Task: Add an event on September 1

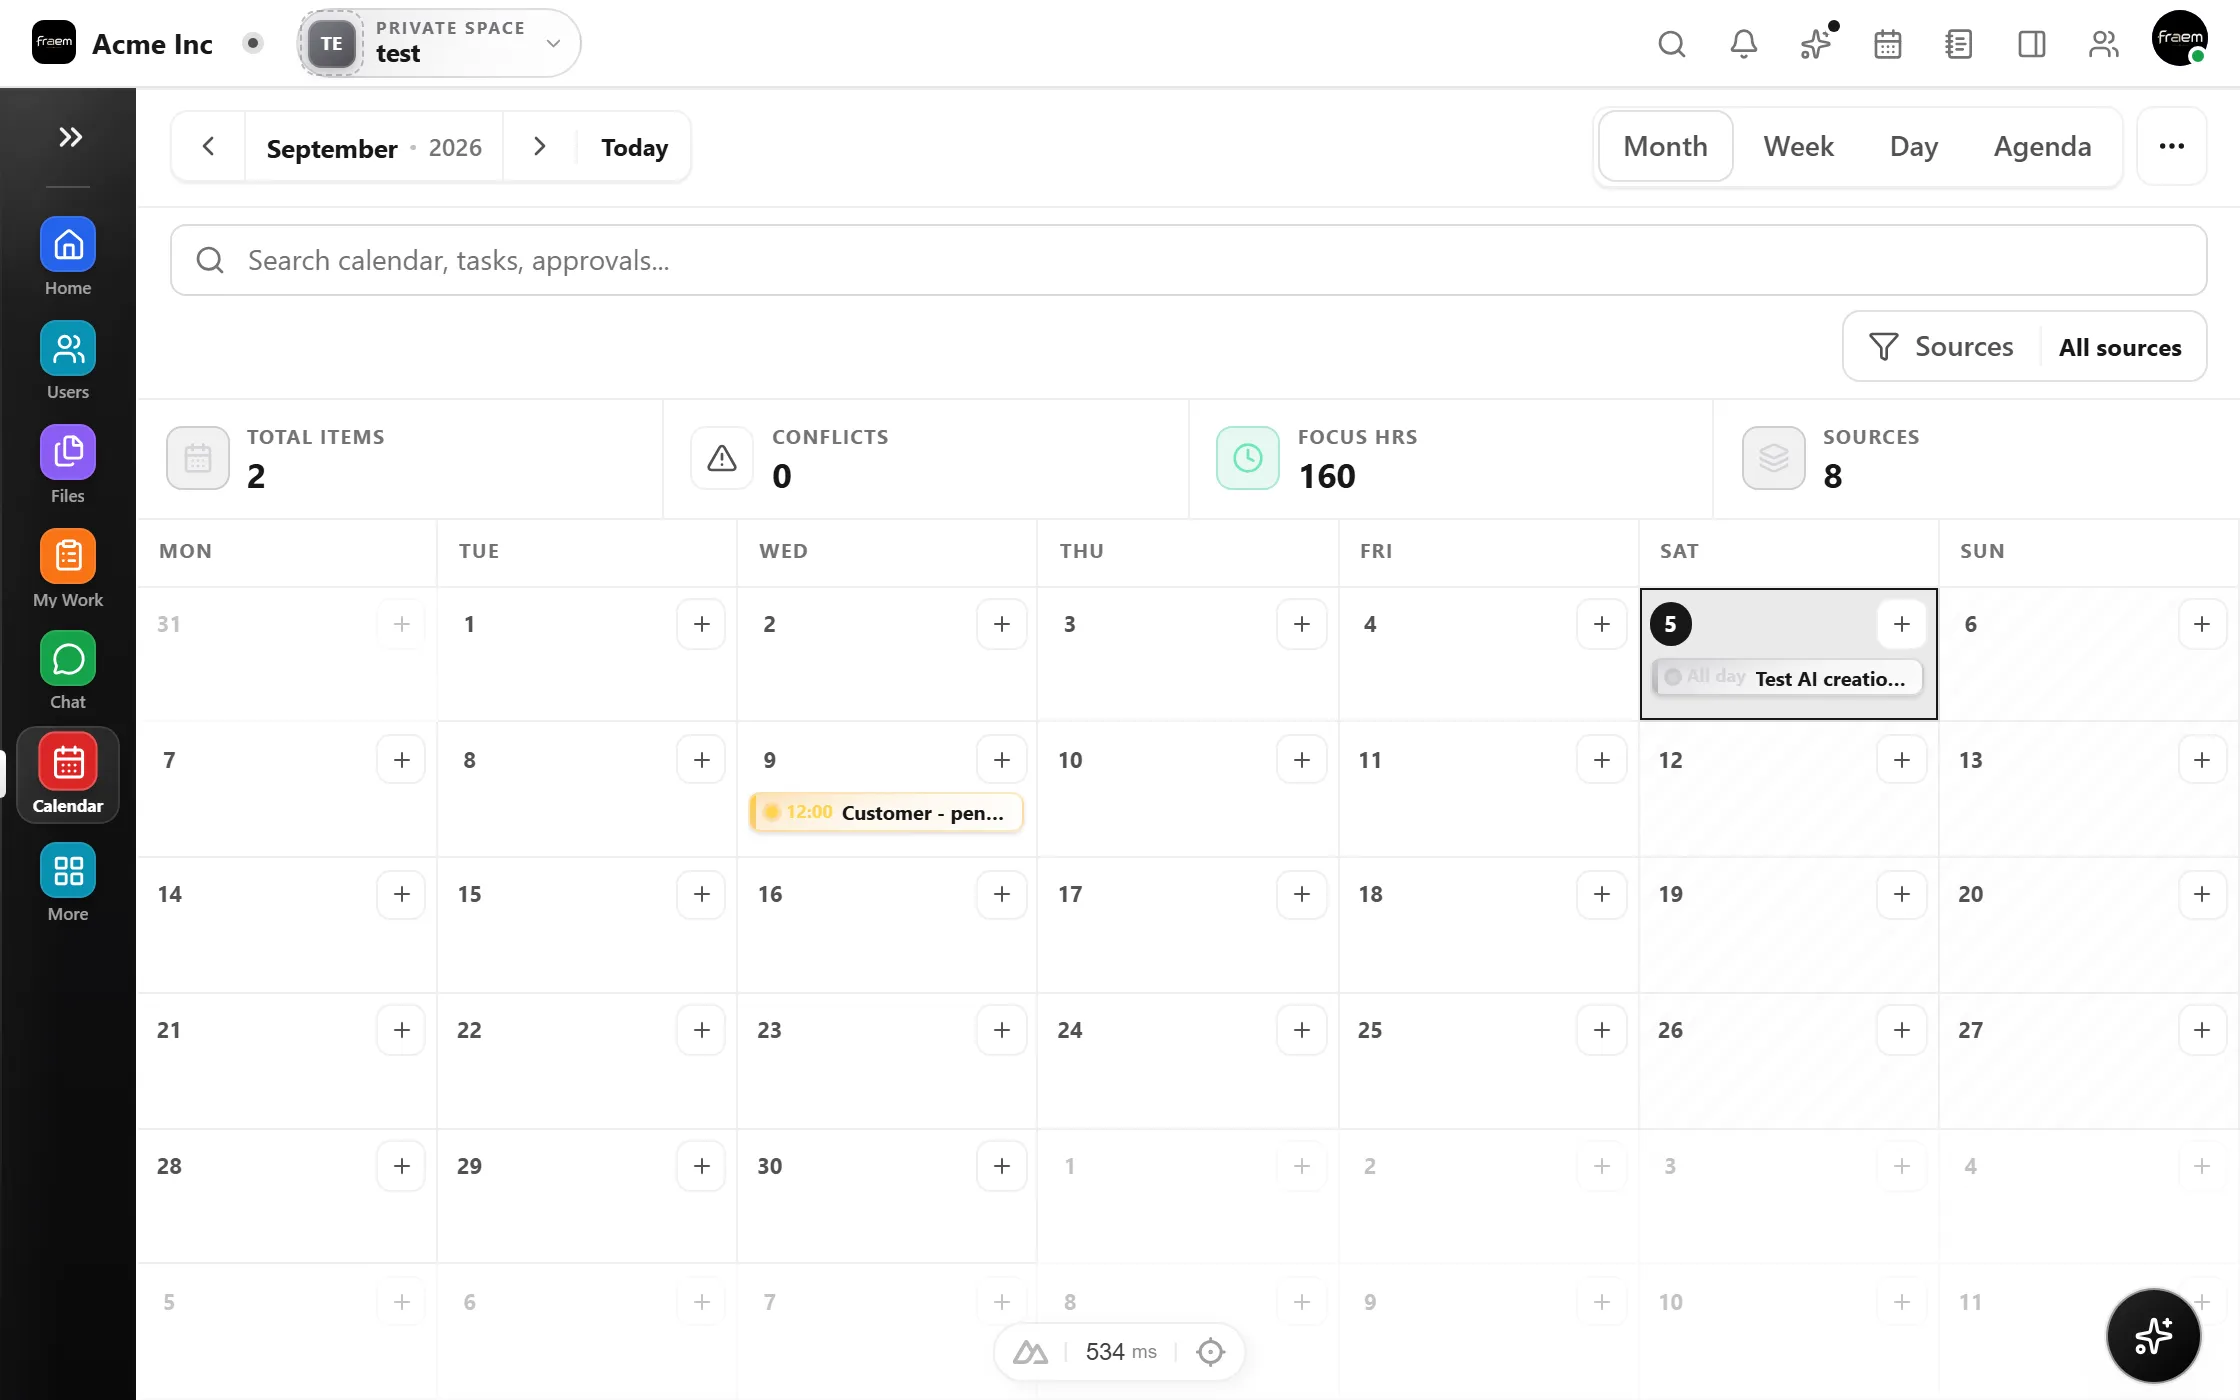Action: coord(701,624)
